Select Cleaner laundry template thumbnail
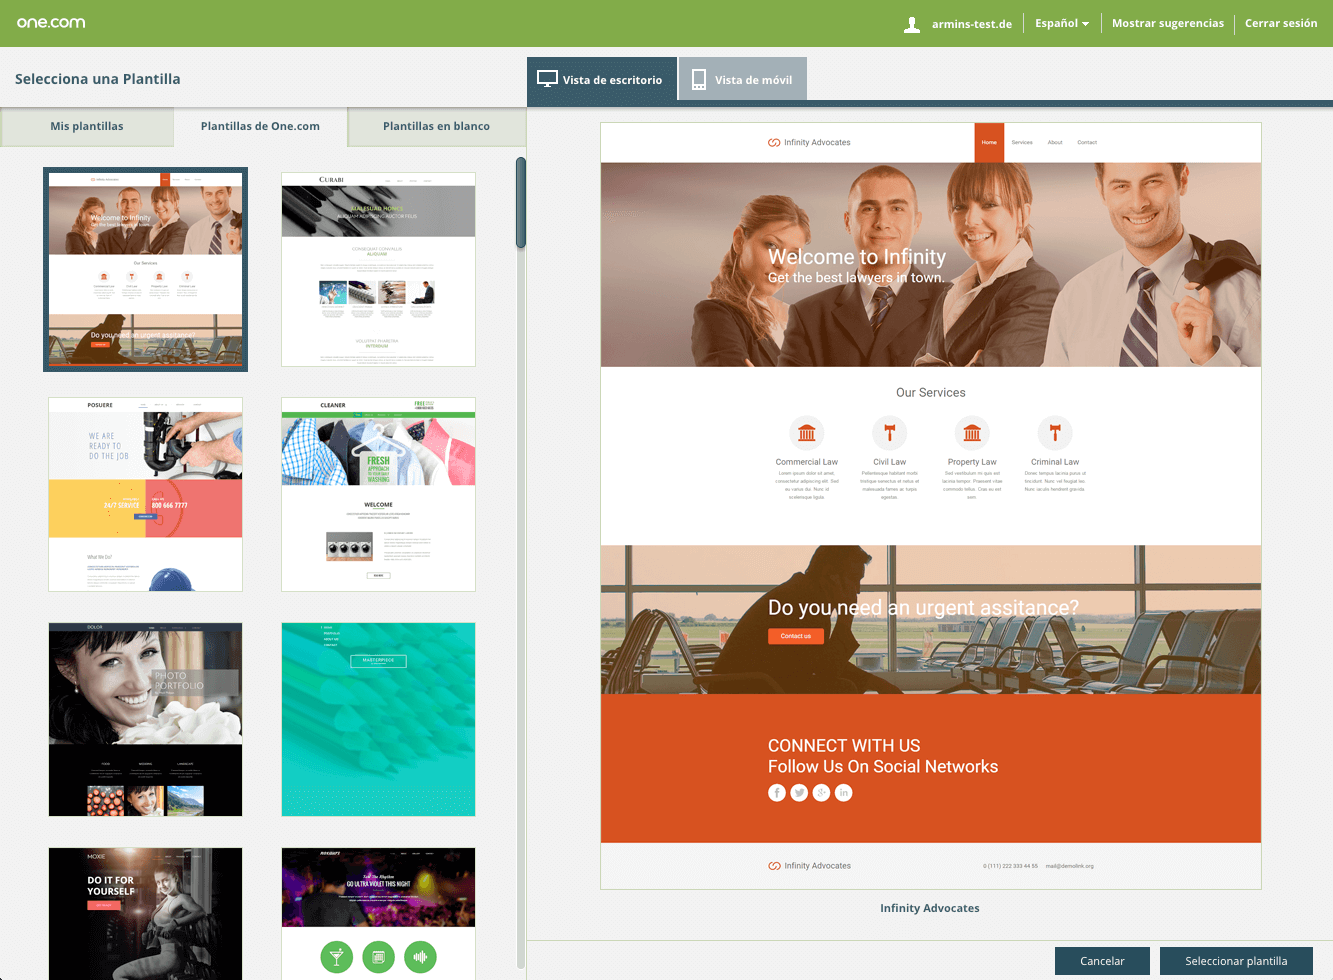Image resolution: width=1333 pixels, height=980 pixels. point(378,494)
